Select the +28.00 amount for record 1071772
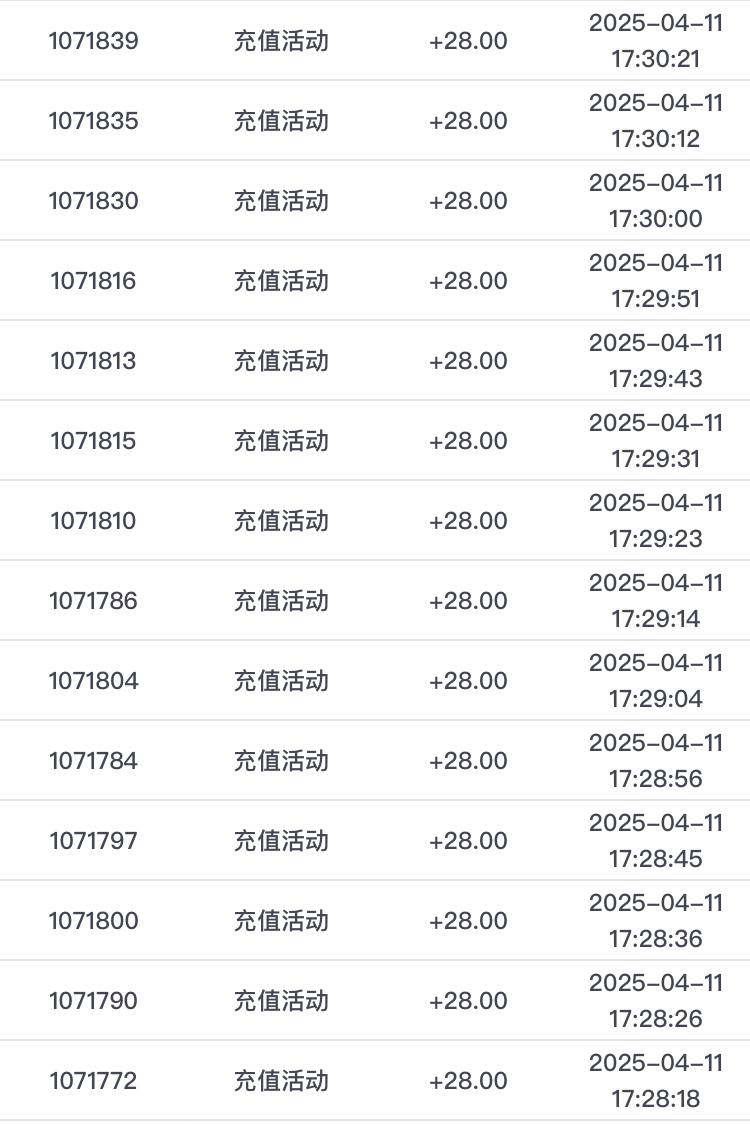The width and height of the screenshot is (750, 1124). tap(468, 1081)
